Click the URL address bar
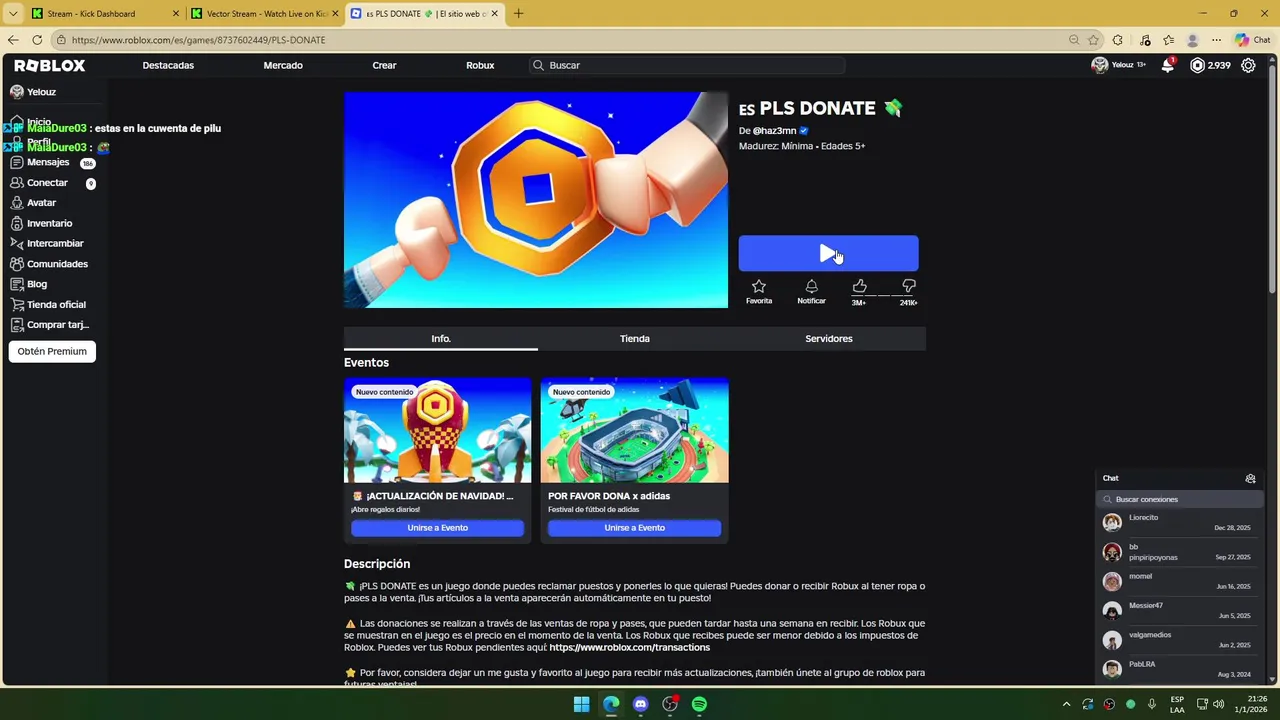1280x720 pixels. click(x=560, y=40)
